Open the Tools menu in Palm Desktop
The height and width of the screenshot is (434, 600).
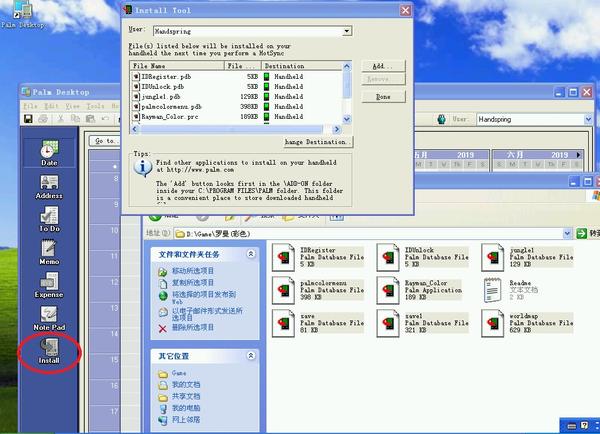click(x=94, y=106)
